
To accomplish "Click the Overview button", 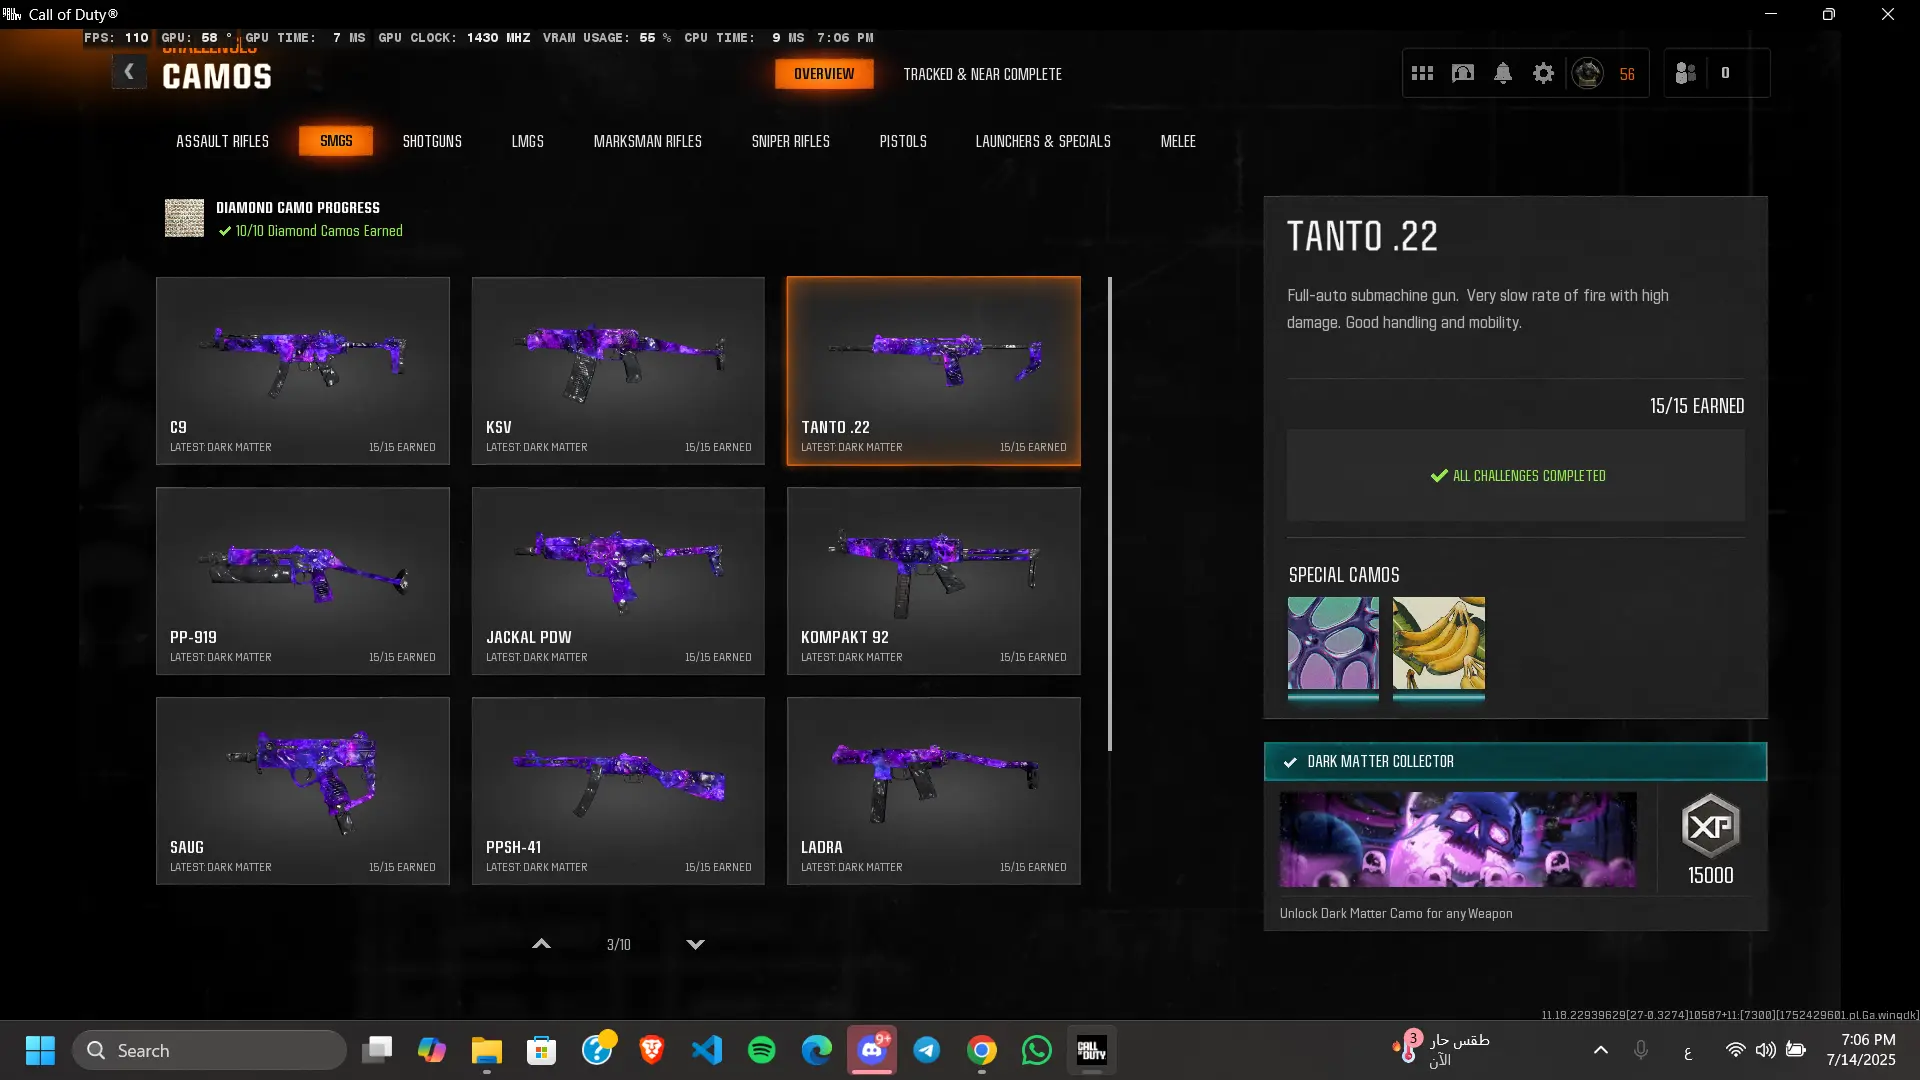I will 823,74.
